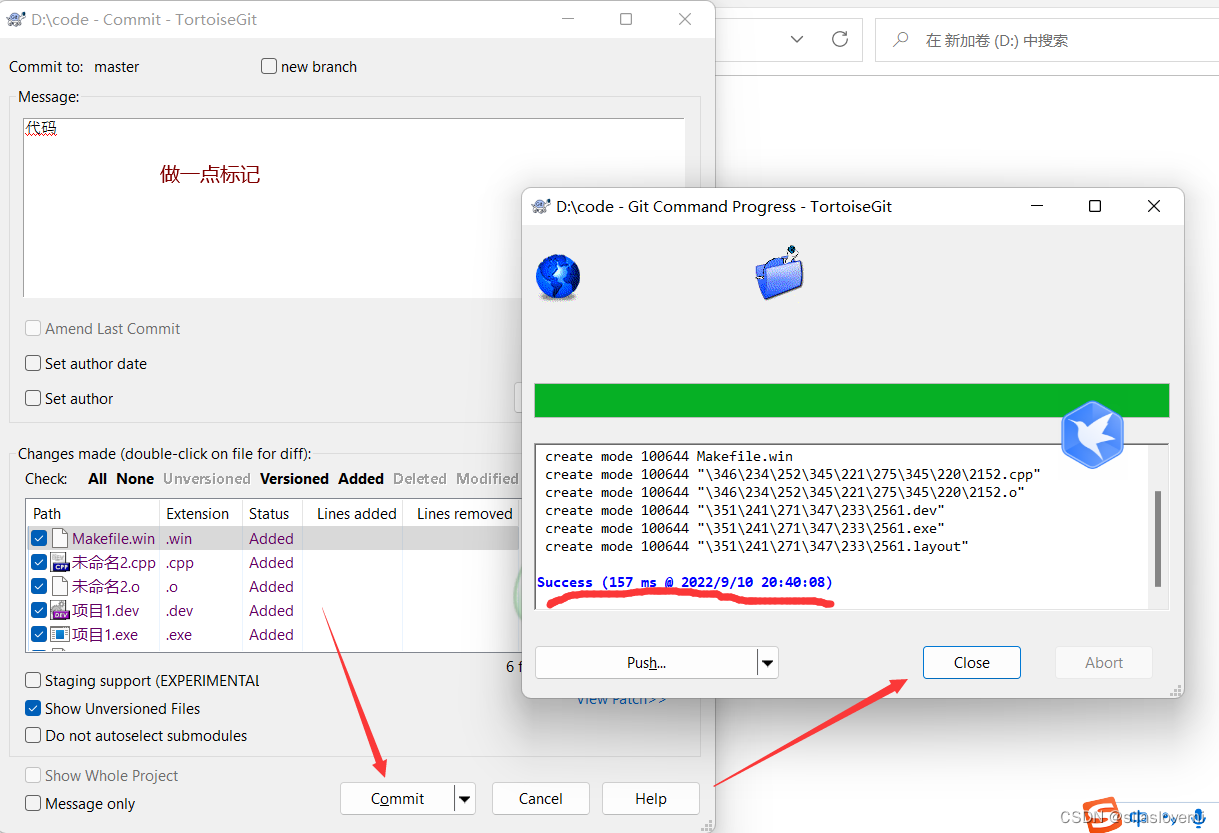Click the green progress bar
Image resolution: width=1219 pixels, height=833 pixels.
[x=851, y=400]
